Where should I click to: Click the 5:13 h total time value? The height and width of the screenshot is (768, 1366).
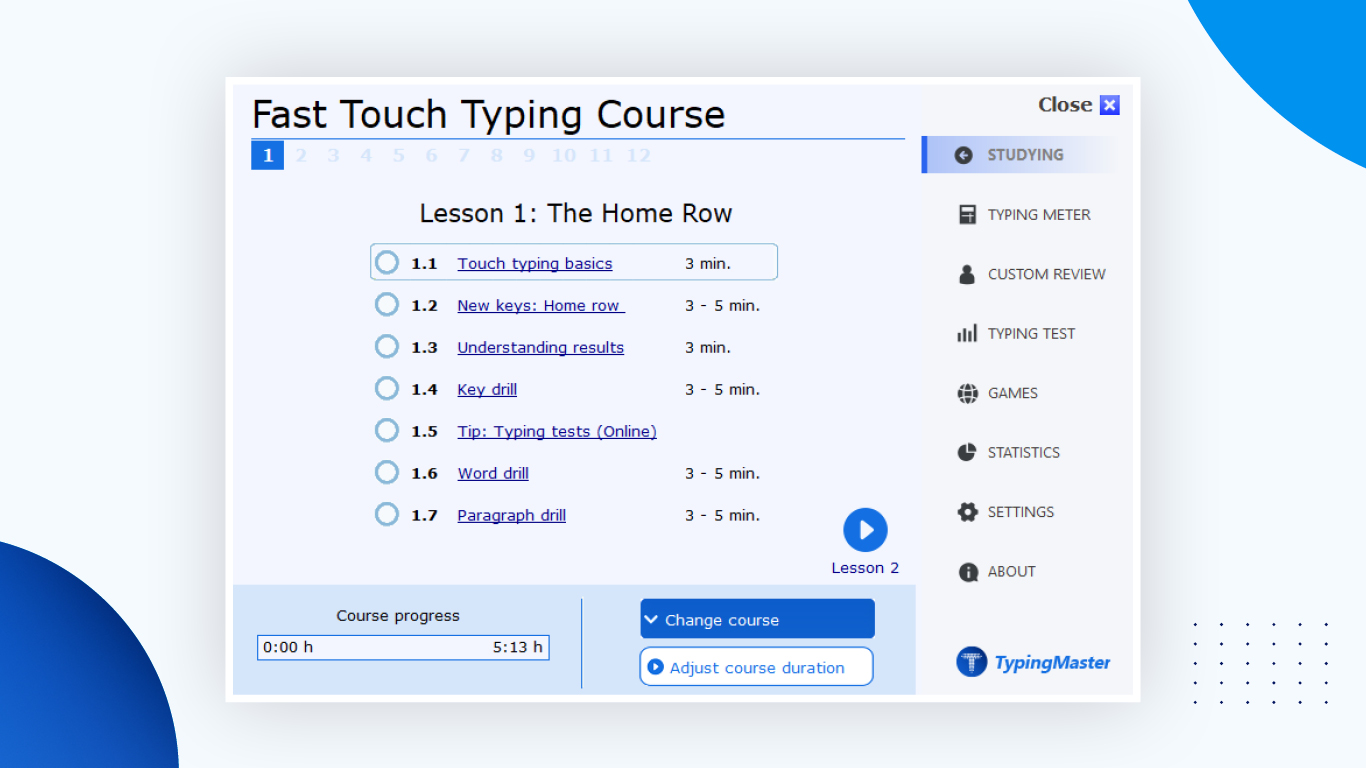pos(517,647)
